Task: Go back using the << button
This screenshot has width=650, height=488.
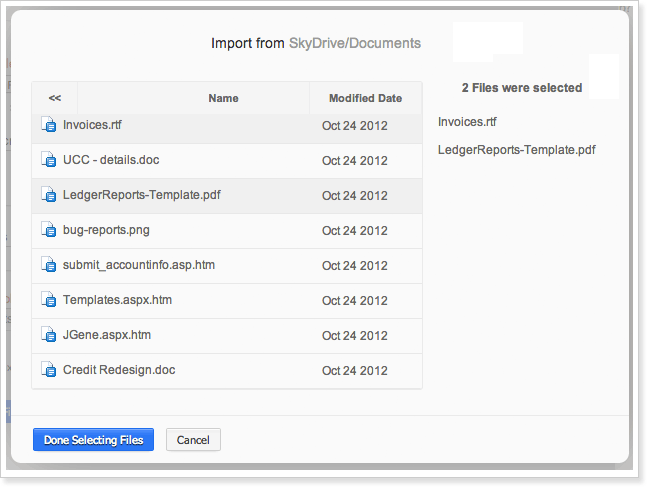Action: (55, 98)
